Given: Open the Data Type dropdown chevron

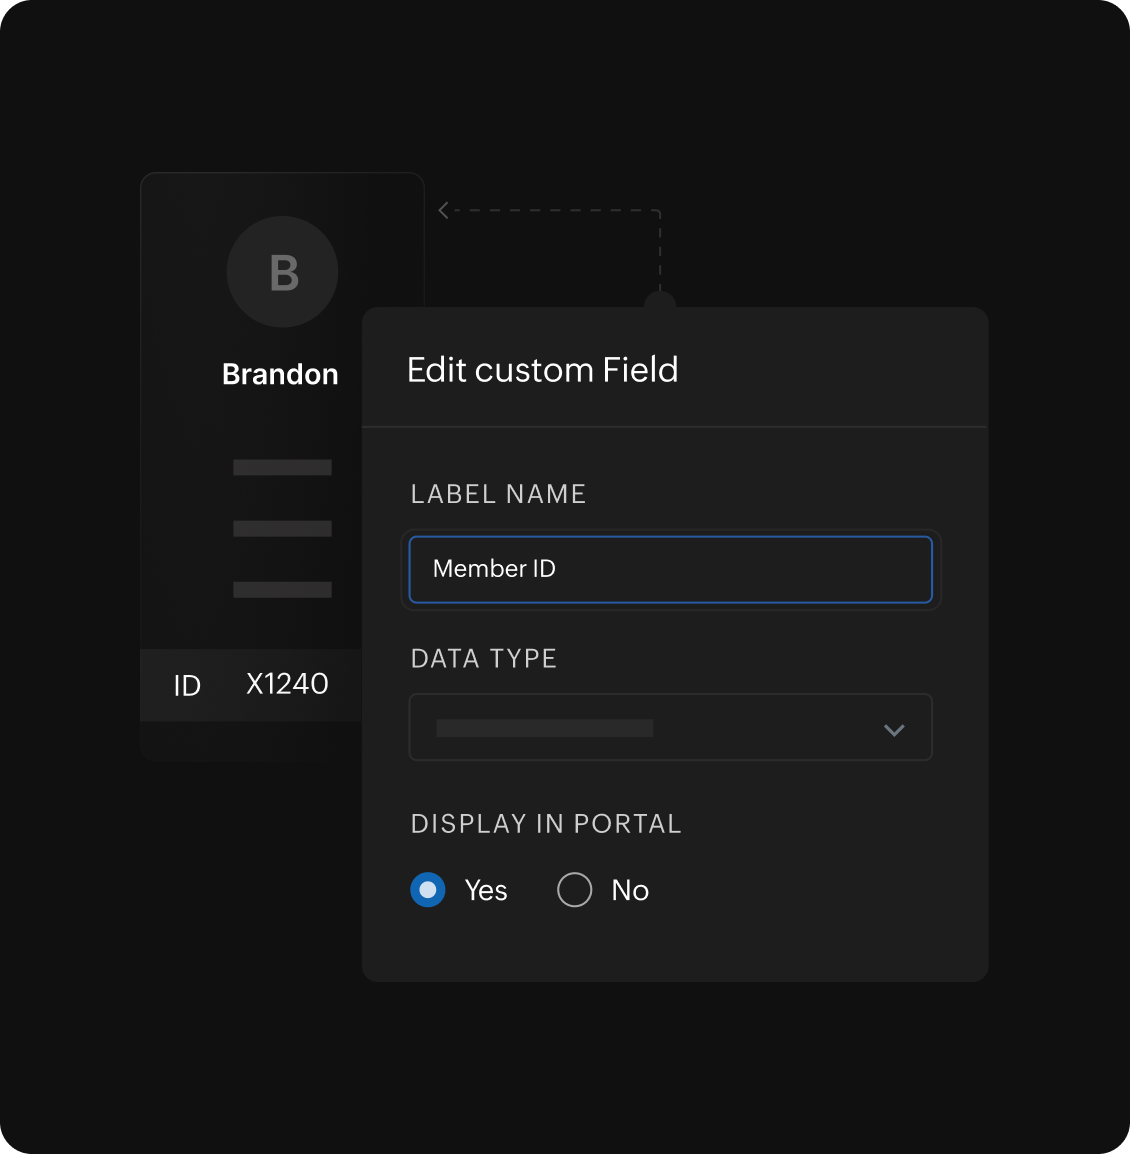Looking at the screenshot, I should (x=894, y=730).
